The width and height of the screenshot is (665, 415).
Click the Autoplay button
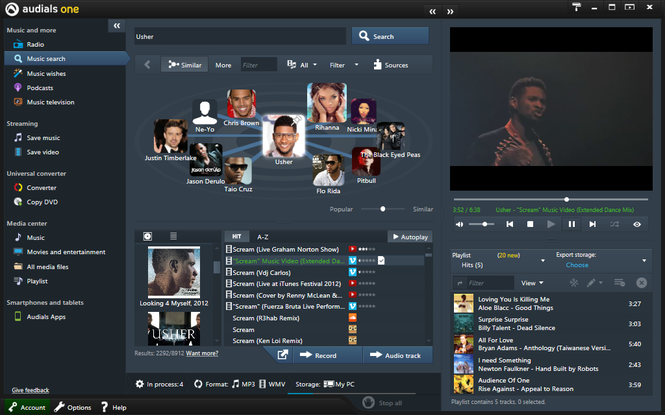tap(410, 237)
